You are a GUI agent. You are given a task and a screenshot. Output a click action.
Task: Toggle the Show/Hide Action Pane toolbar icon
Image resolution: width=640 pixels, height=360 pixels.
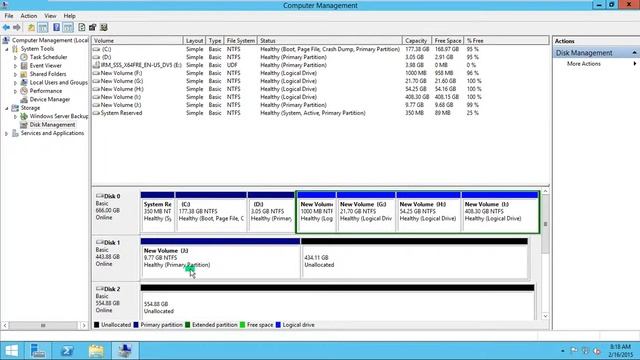68,27
